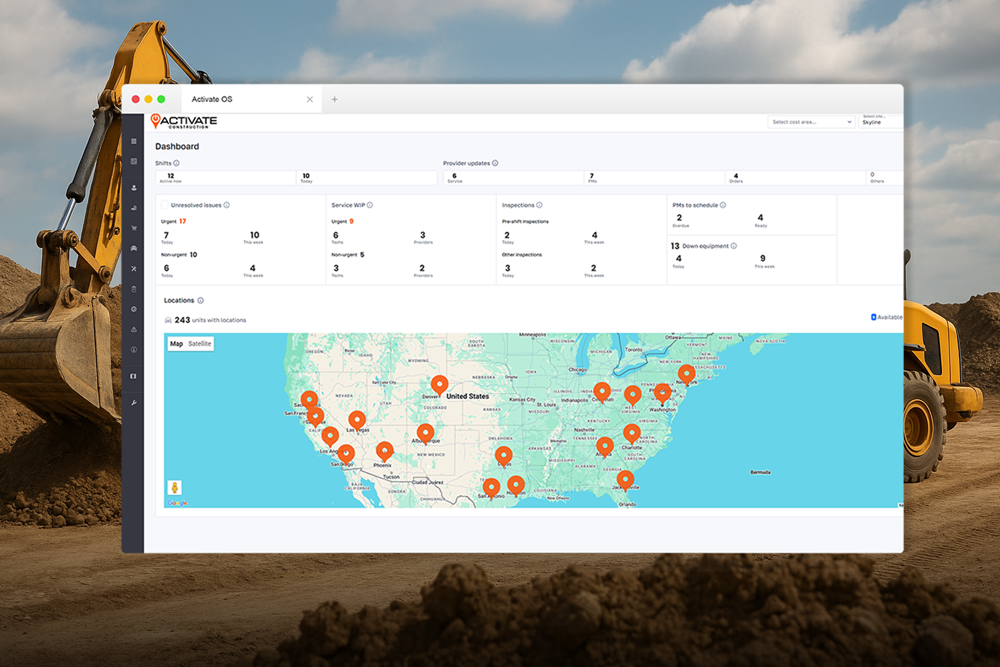The width and height of the screenshot is (1000, 667).
Task: Click the info icon next to Shifts
Action: point(177,163)
